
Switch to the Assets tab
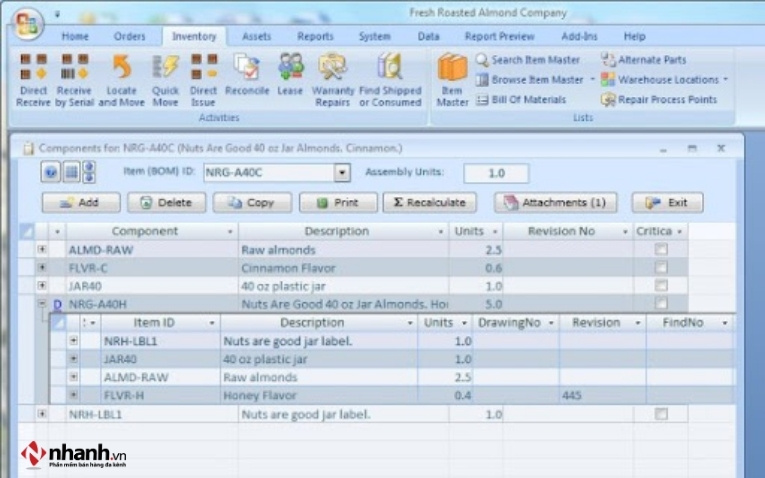point(257,37)
